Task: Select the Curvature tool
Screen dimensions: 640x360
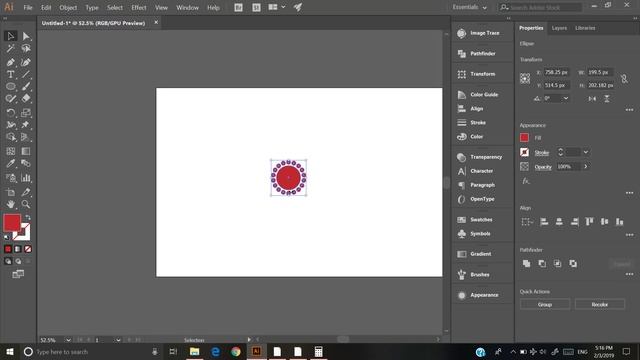Action: click(x=26, y=62)
